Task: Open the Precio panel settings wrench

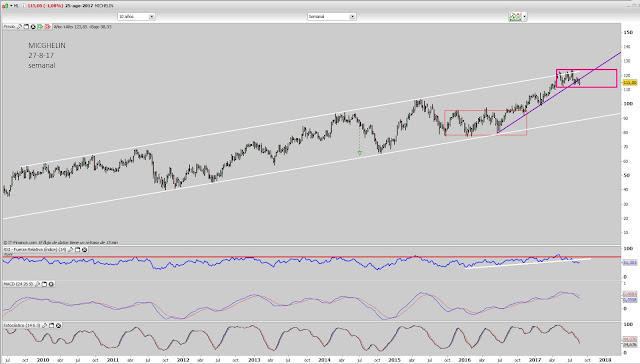Action: pyautogui.click(x=19, y=27)
